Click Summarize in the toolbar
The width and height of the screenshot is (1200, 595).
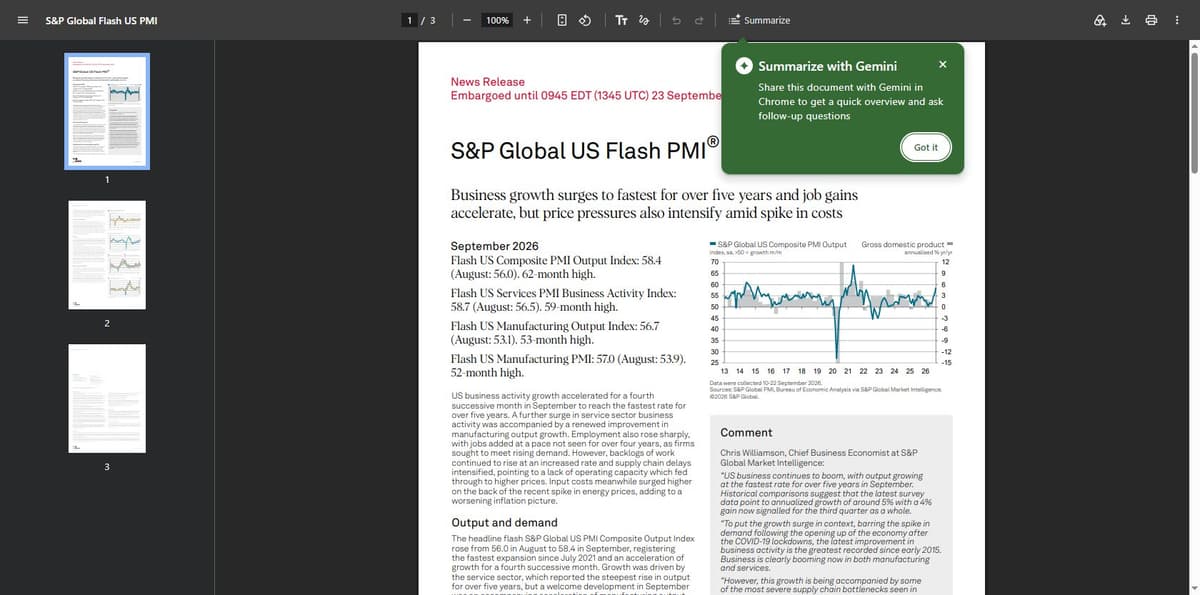coord(759,20)
